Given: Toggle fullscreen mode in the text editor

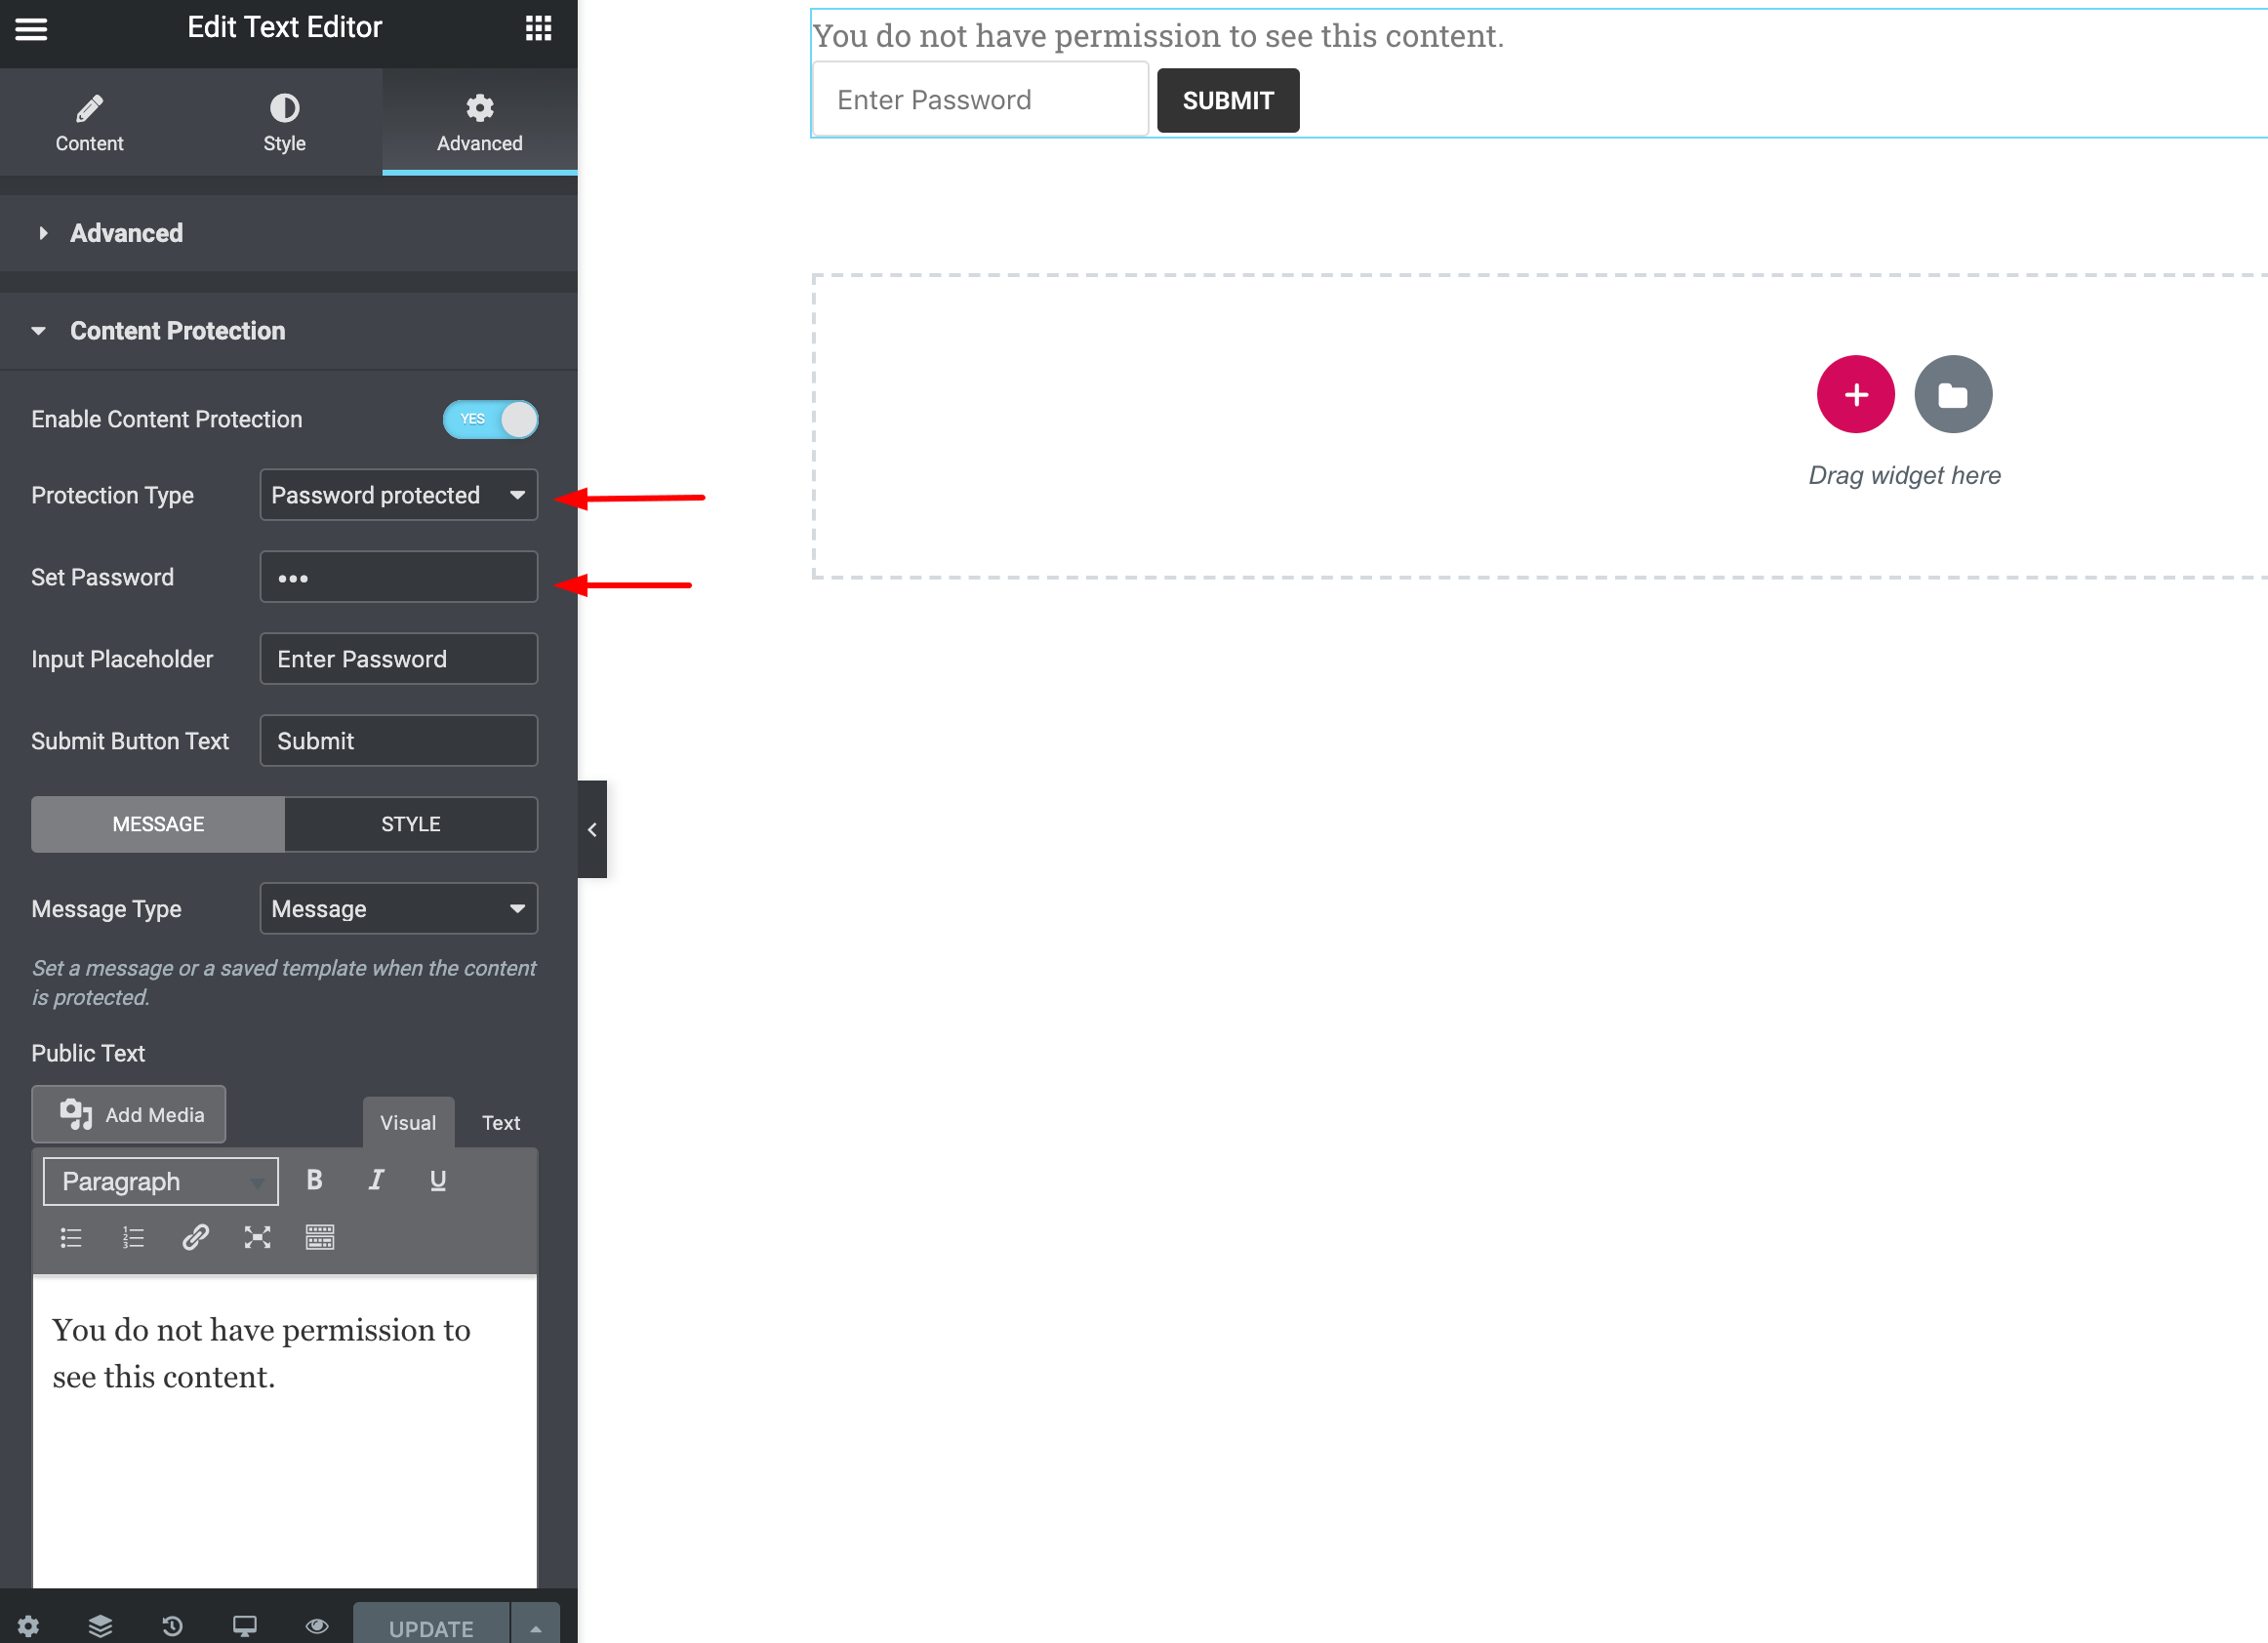Looking at the screenshot, I should coord(258,1237).
